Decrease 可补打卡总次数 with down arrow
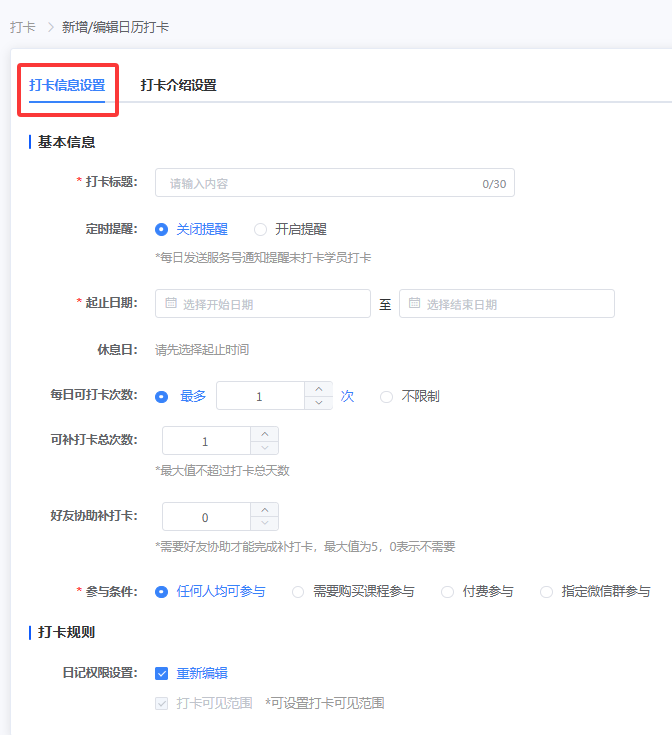 coord(265,448)
